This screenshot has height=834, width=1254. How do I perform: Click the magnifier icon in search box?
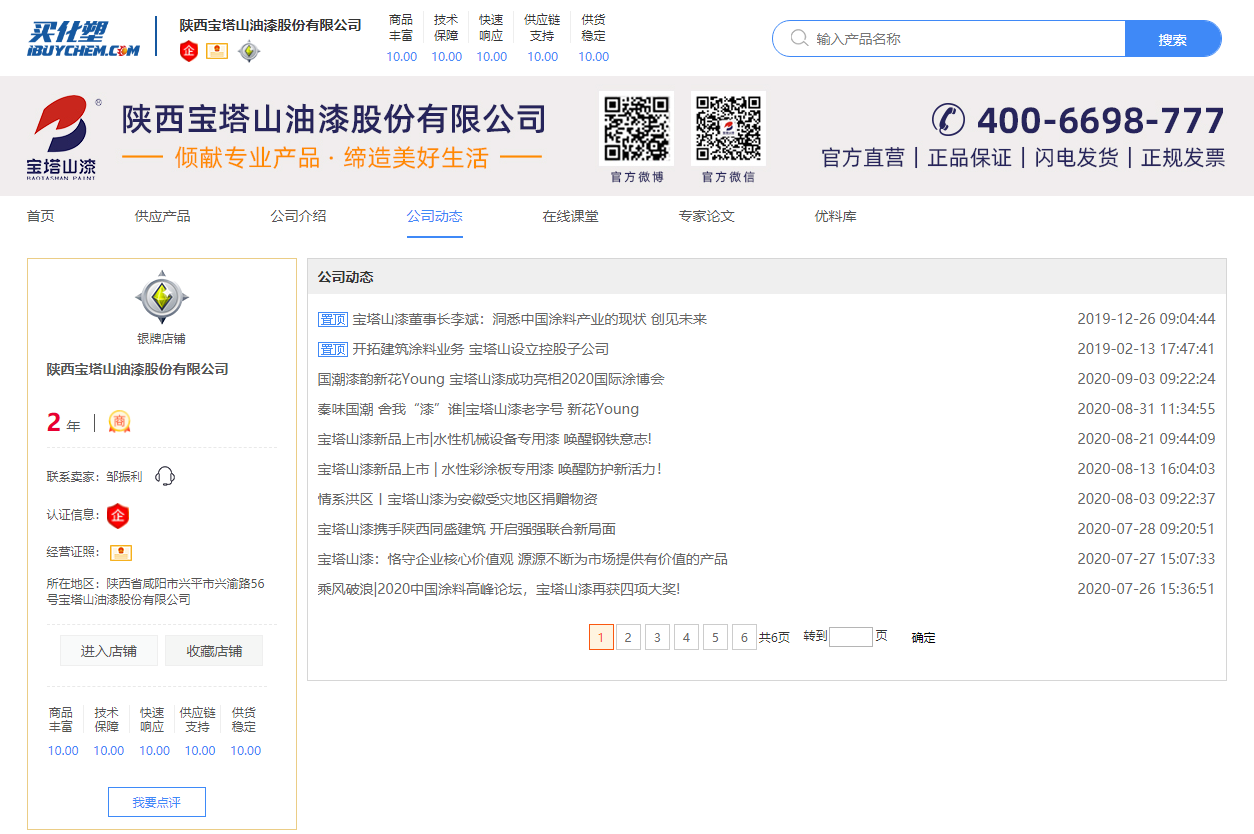799,38
